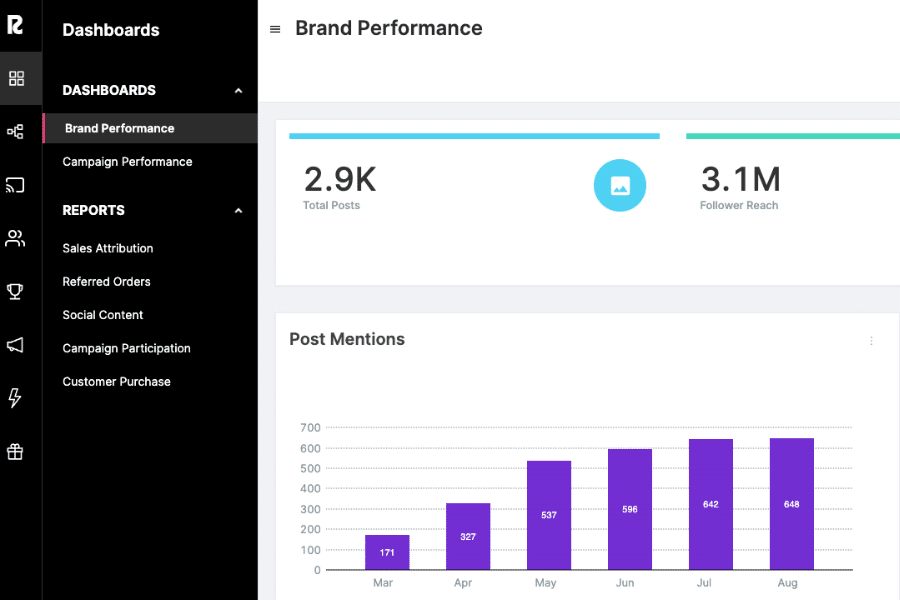
Task: Open the dashboards grid icon in the sidebar
Action: [16, 78]
